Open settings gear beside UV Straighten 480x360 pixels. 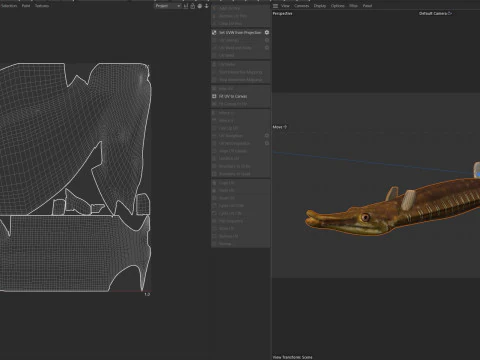pyautogui.click(x=267, y=136)
